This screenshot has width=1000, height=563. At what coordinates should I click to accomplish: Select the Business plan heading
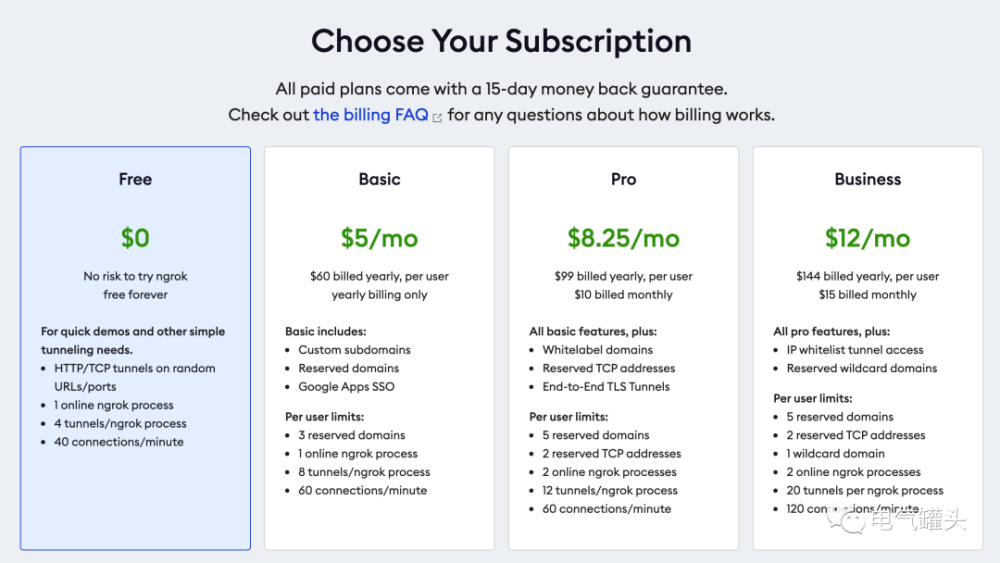[x=867, y=179]
